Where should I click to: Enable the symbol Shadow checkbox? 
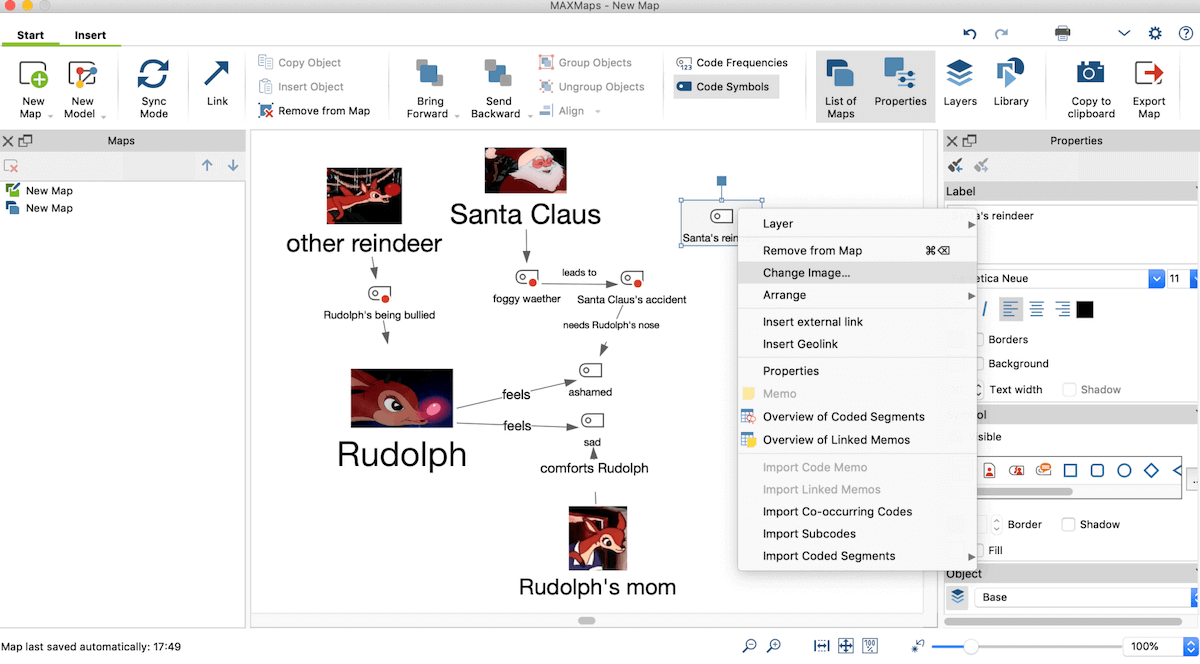[x=1068, y=525]
